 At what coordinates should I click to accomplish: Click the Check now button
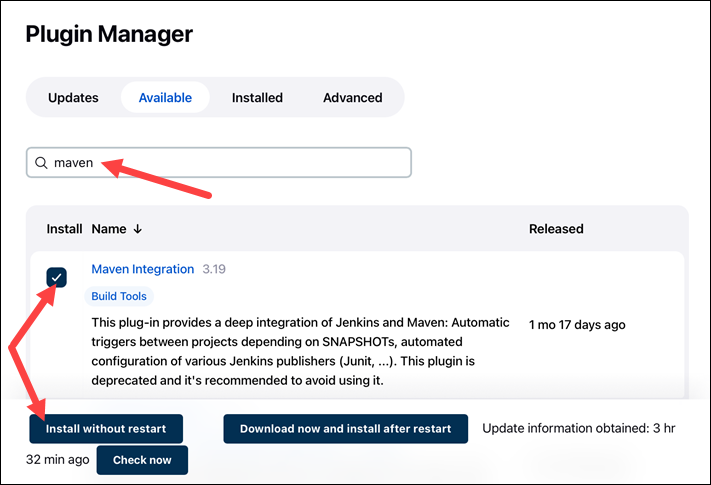[x=142, y=460]
